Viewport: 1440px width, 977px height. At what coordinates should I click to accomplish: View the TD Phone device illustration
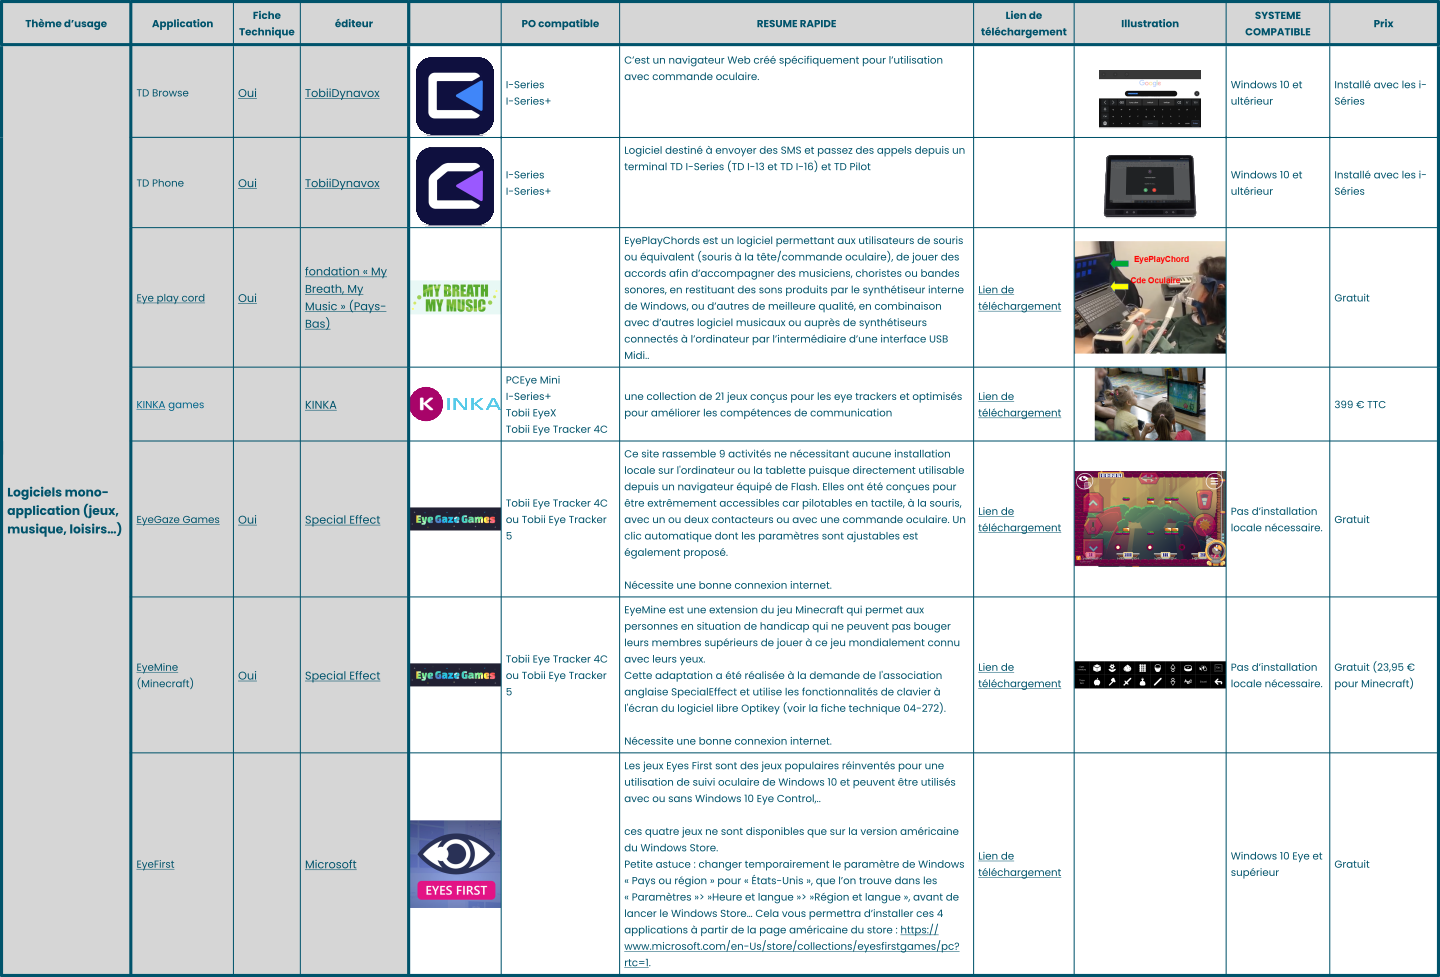(1150, 185)
